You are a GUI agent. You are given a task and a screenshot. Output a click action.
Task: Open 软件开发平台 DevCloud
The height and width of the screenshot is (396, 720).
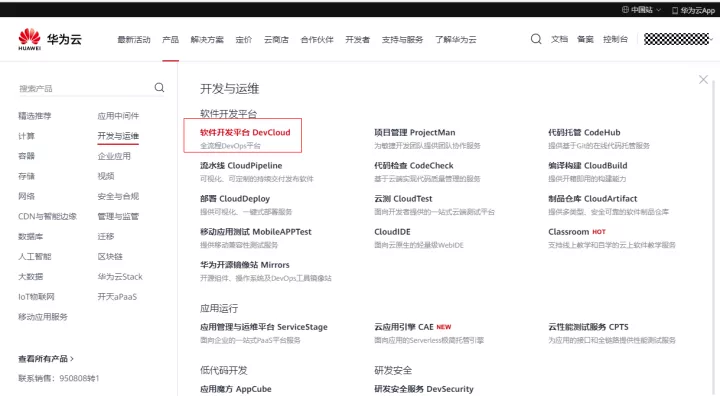[x=245, y=132]
